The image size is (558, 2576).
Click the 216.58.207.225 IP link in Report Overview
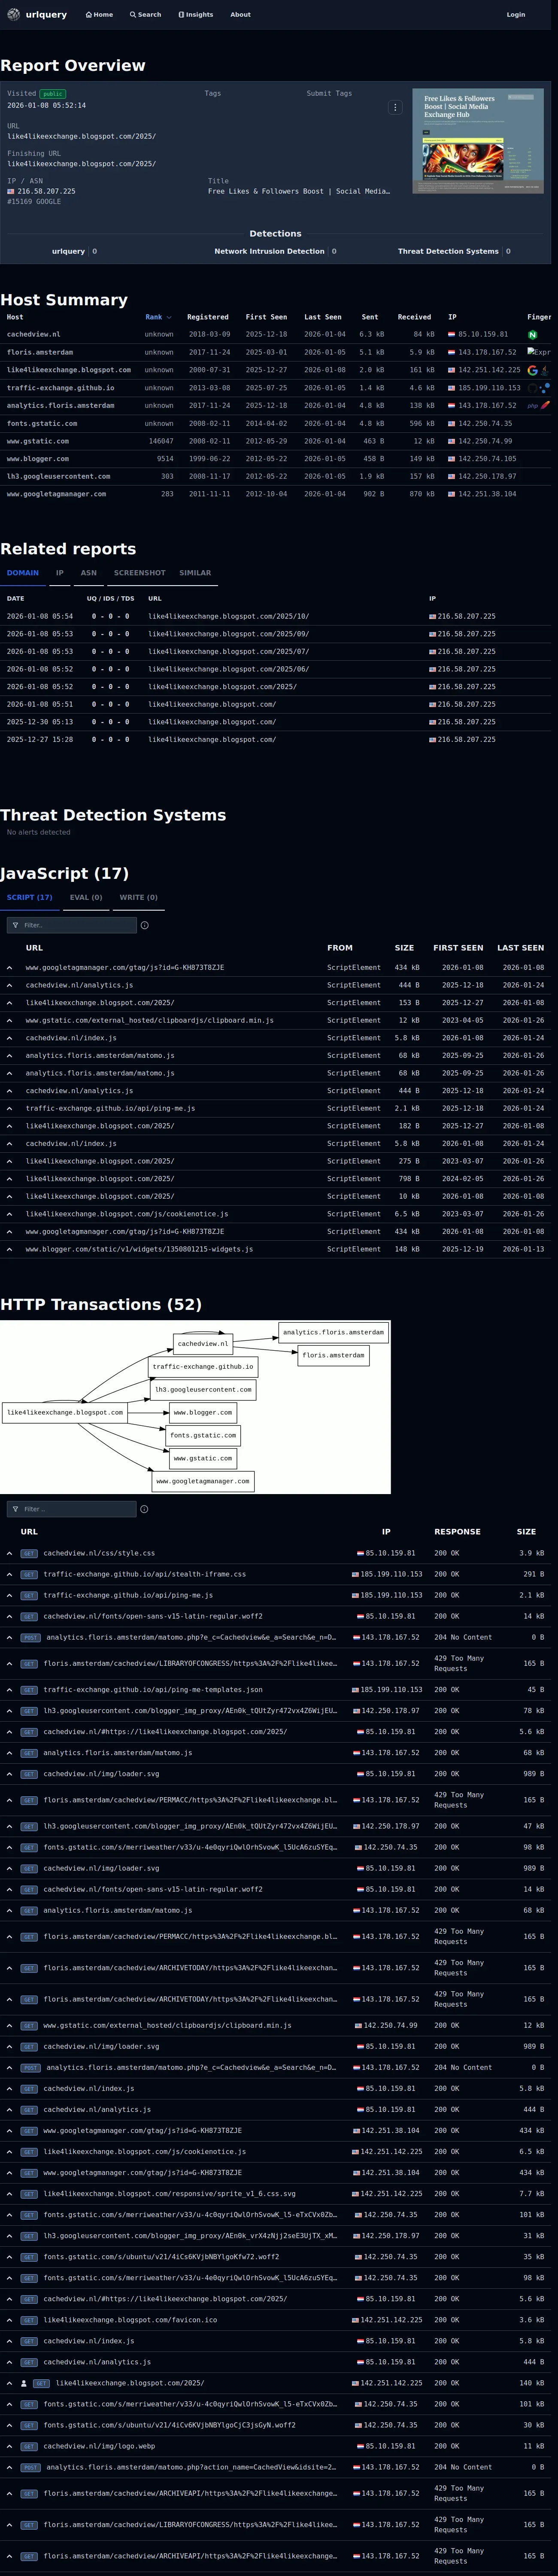pyautogui.click(x=46, y=191)
